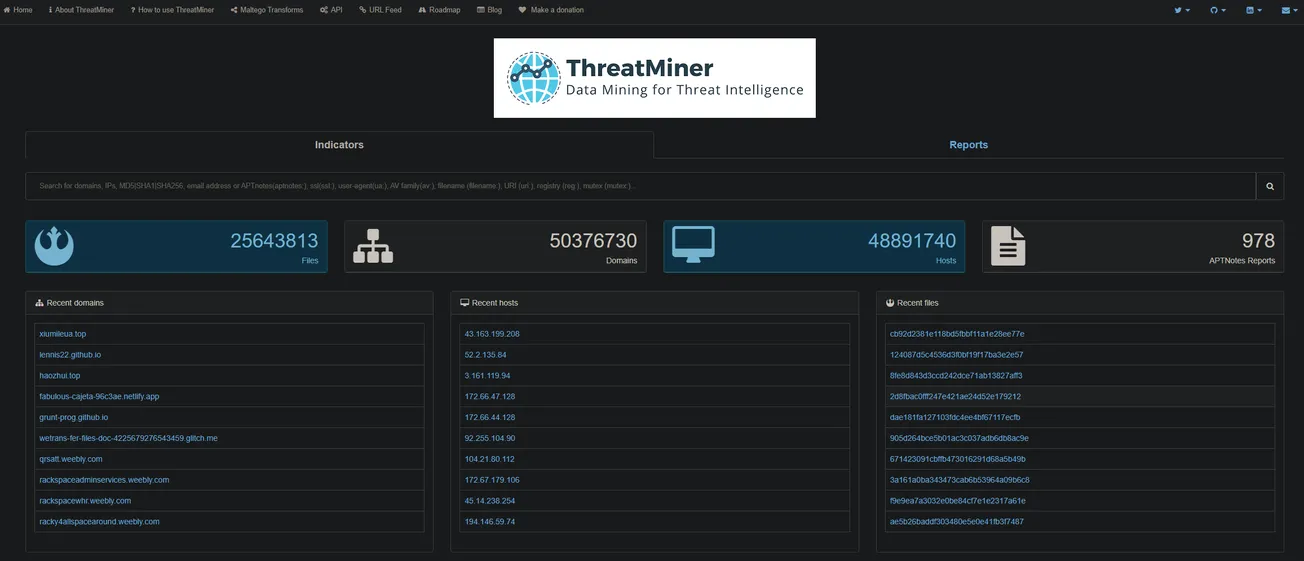Focus the indicator search field
The height and width of the screenshot is (561, 1304).
click(x=641, y=186)
